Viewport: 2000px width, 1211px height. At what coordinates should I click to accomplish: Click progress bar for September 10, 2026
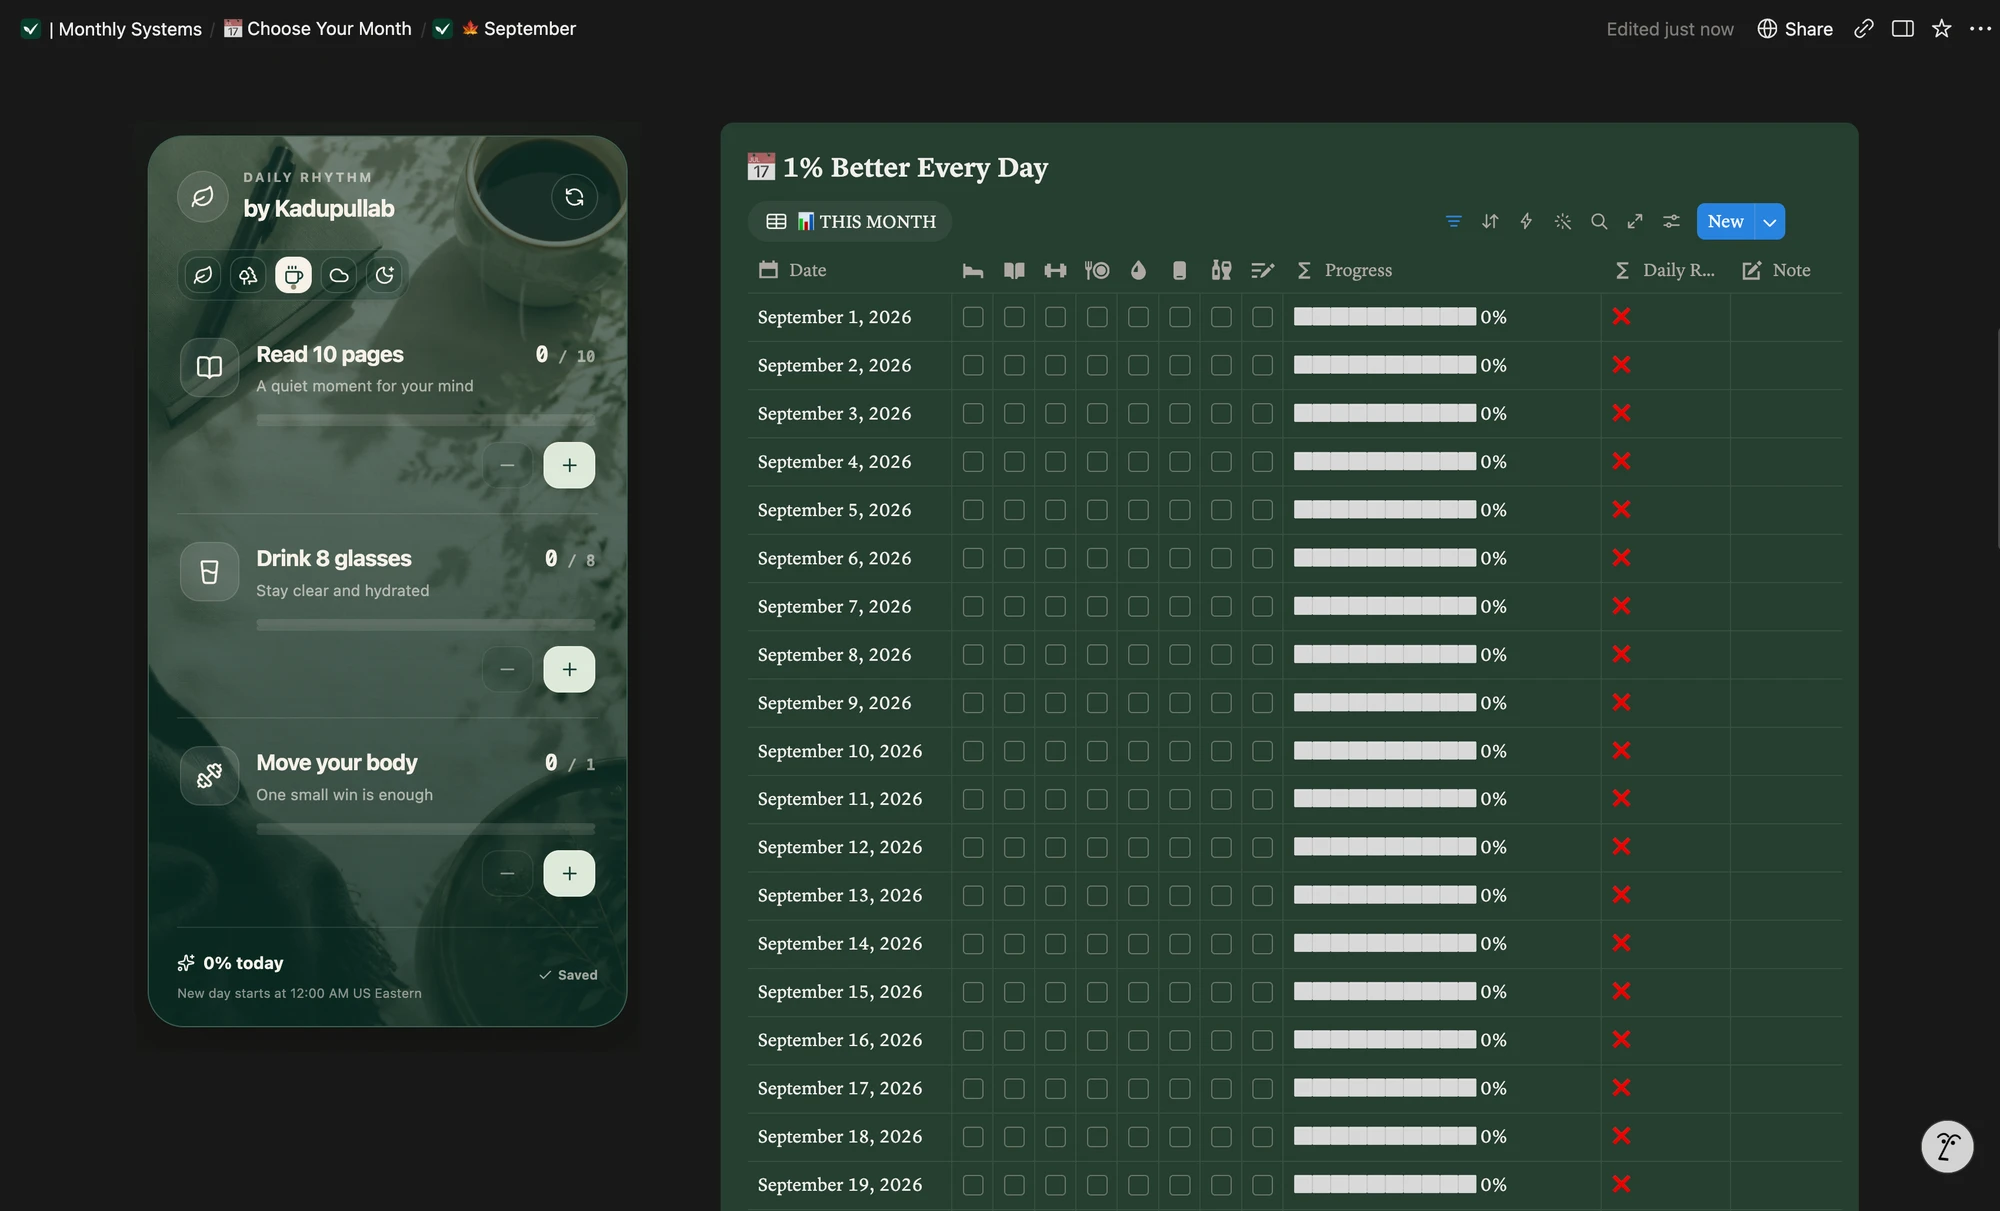pyautogui.click(x=1385, y=751)
